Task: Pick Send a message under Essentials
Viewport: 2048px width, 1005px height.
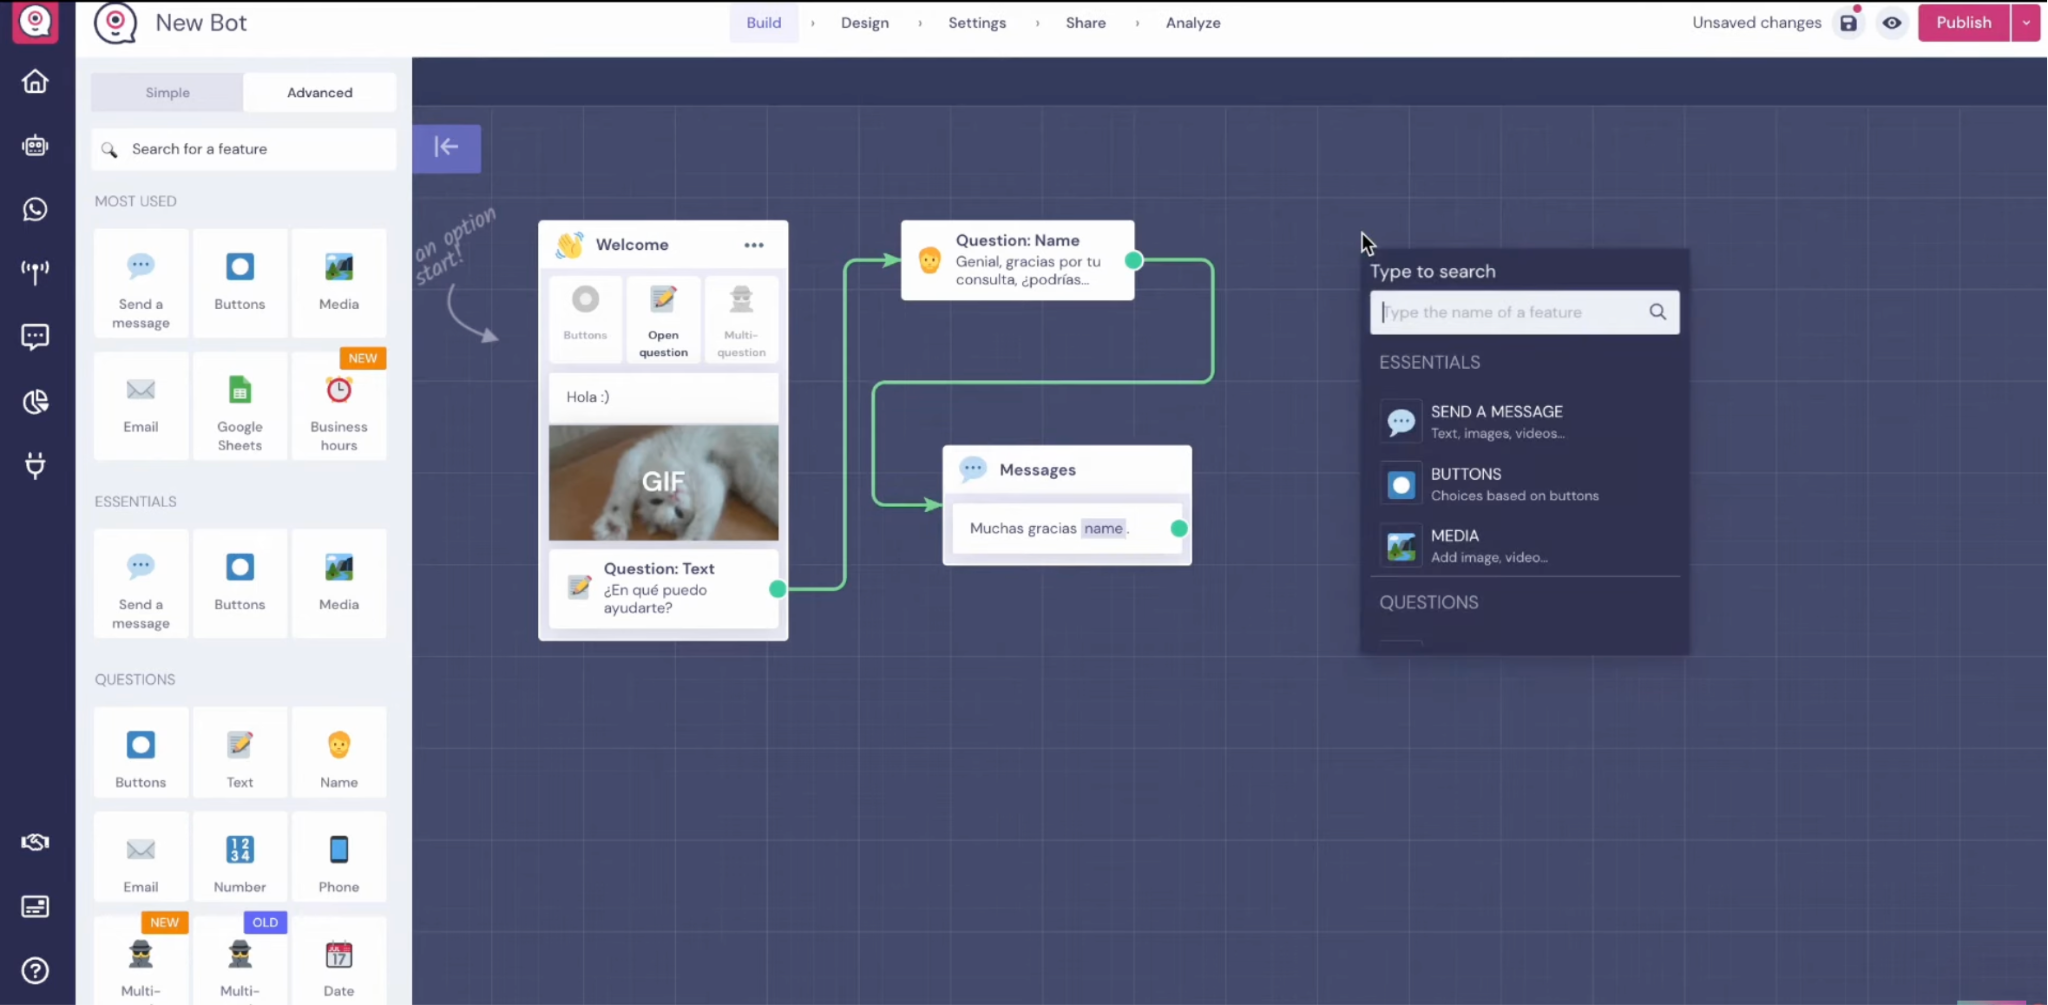Action: pyautogui.click(x=141, y=584)
